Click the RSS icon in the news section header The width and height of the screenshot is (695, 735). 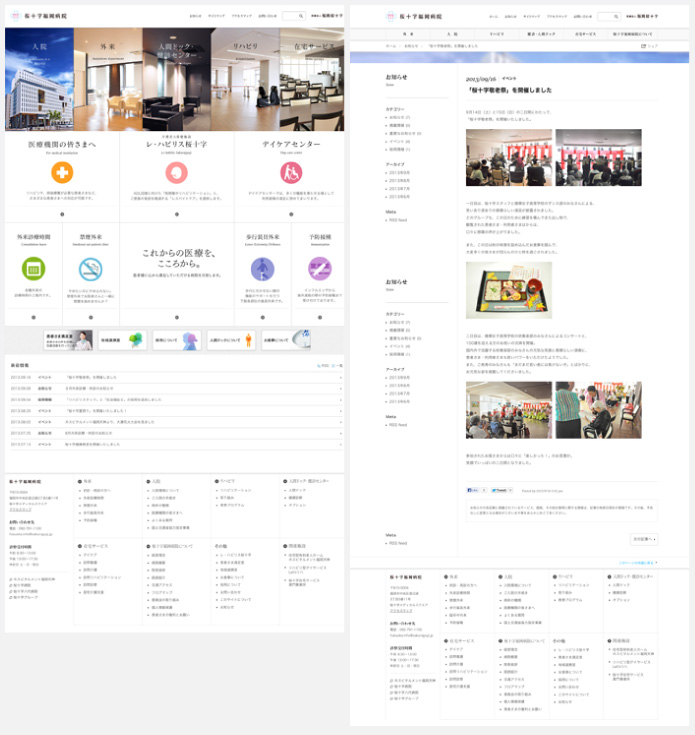click(320, 366)
